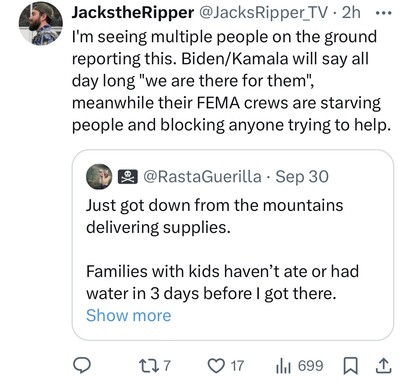The height and width of the screenshot is (388, 413).
Task: Click the reply speech bubble icon
Action: click(x=82, y=366)
